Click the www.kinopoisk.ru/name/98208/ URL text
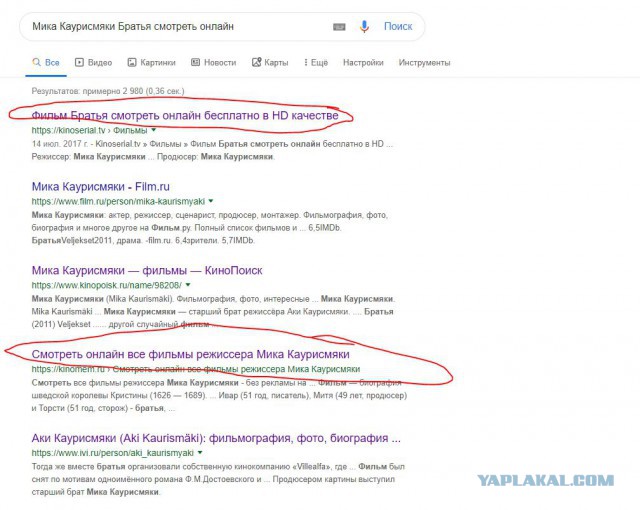Viewport: 640px width, 510px height. [107, 285]
